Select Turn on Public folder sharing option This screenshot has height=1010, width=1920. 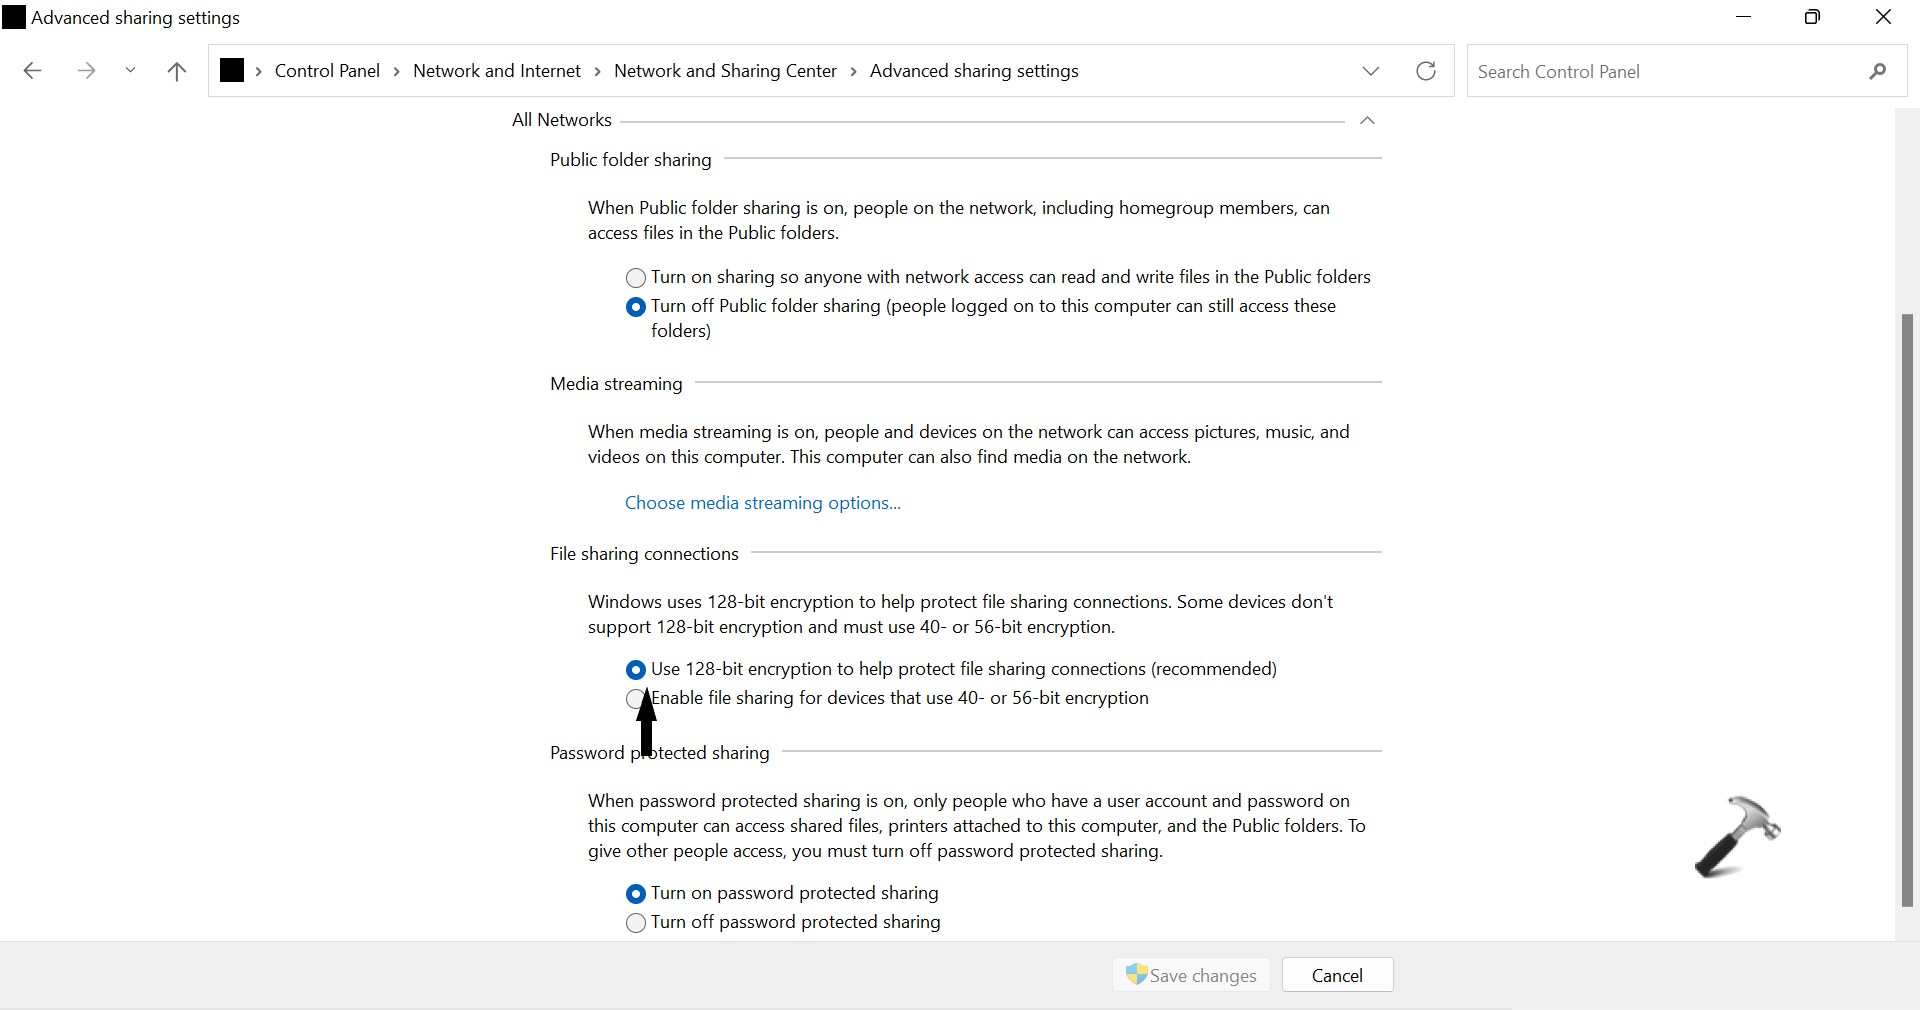[635, 278]
